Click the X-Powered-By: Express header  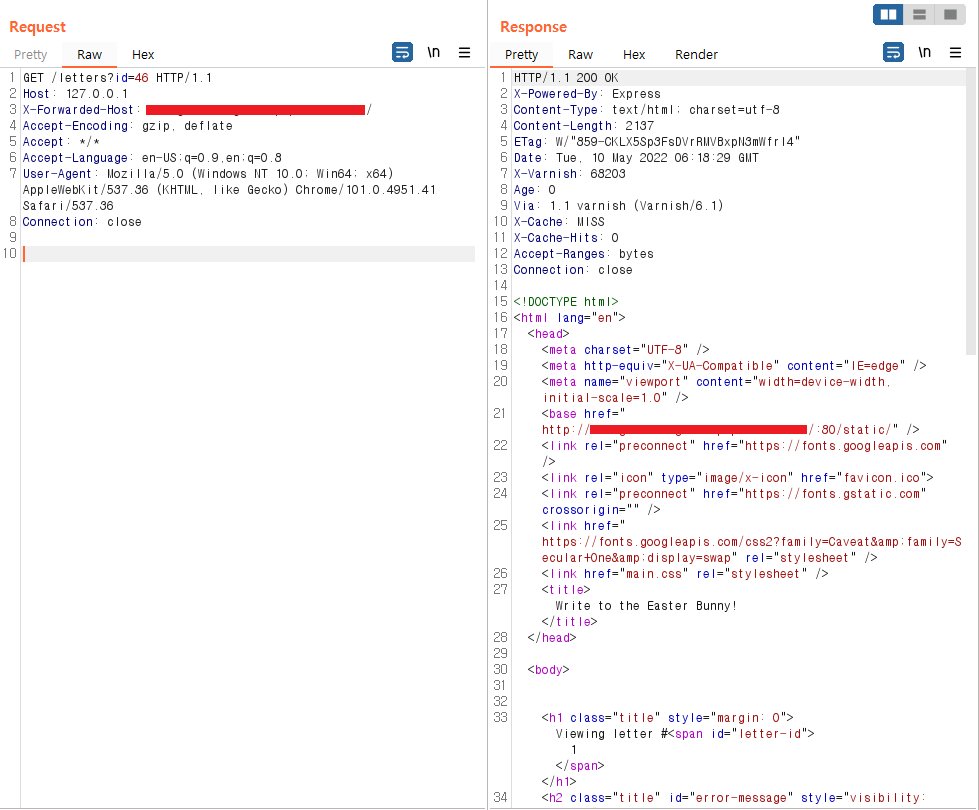pyautogui.click(x=587, y=94)
